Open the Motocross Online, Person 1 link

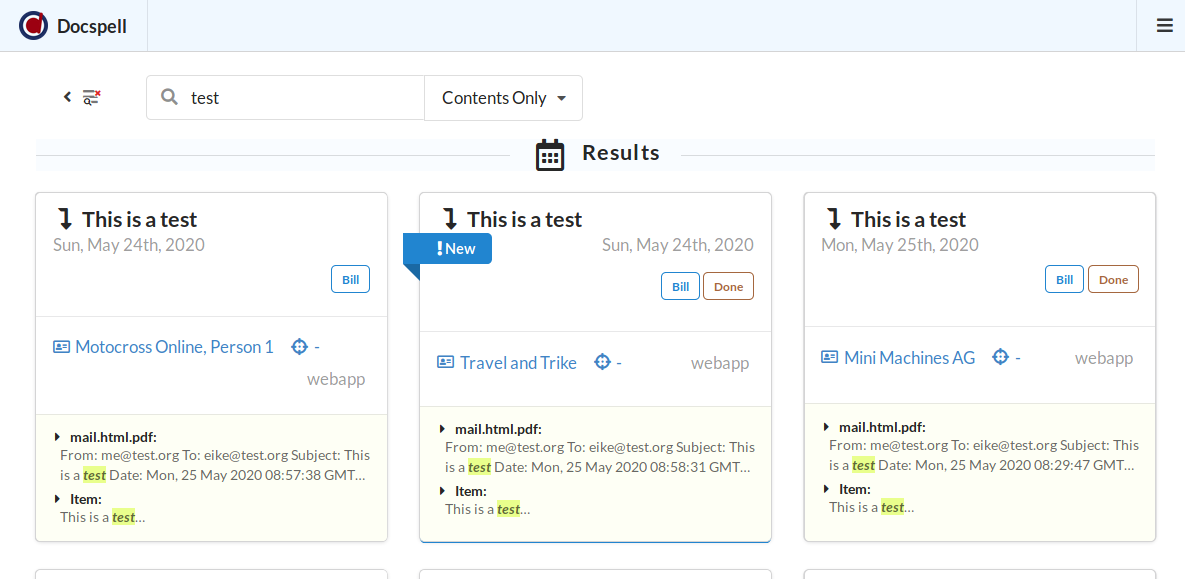(x=174, y=347)
